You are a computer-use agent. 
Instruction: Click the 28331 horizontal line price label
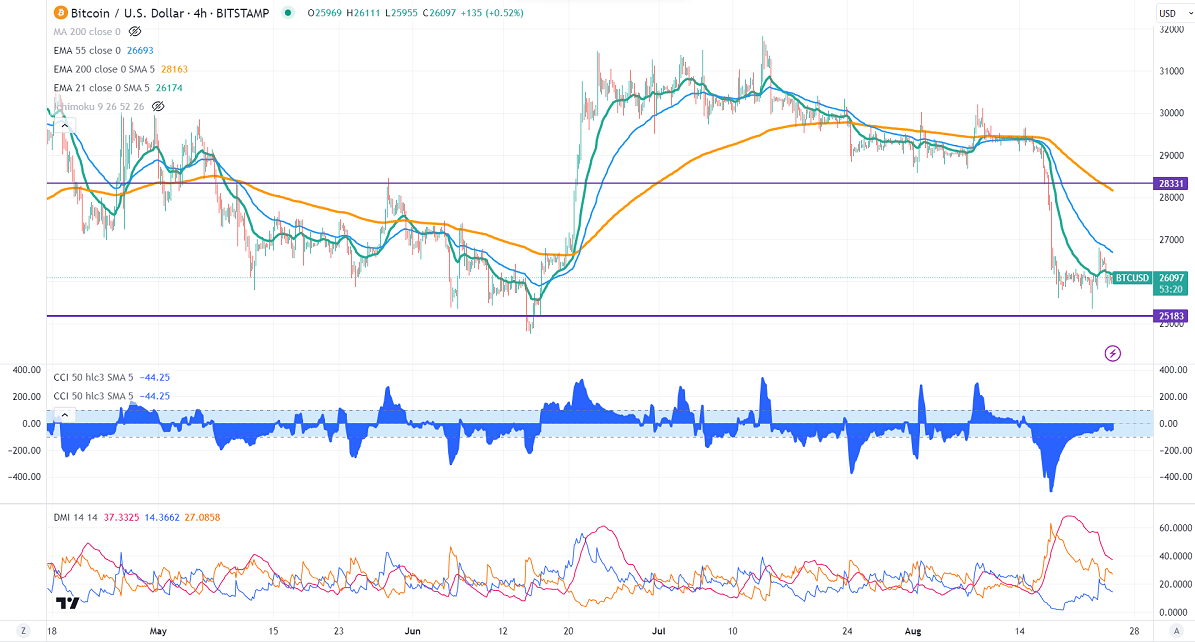point(1171,184)
